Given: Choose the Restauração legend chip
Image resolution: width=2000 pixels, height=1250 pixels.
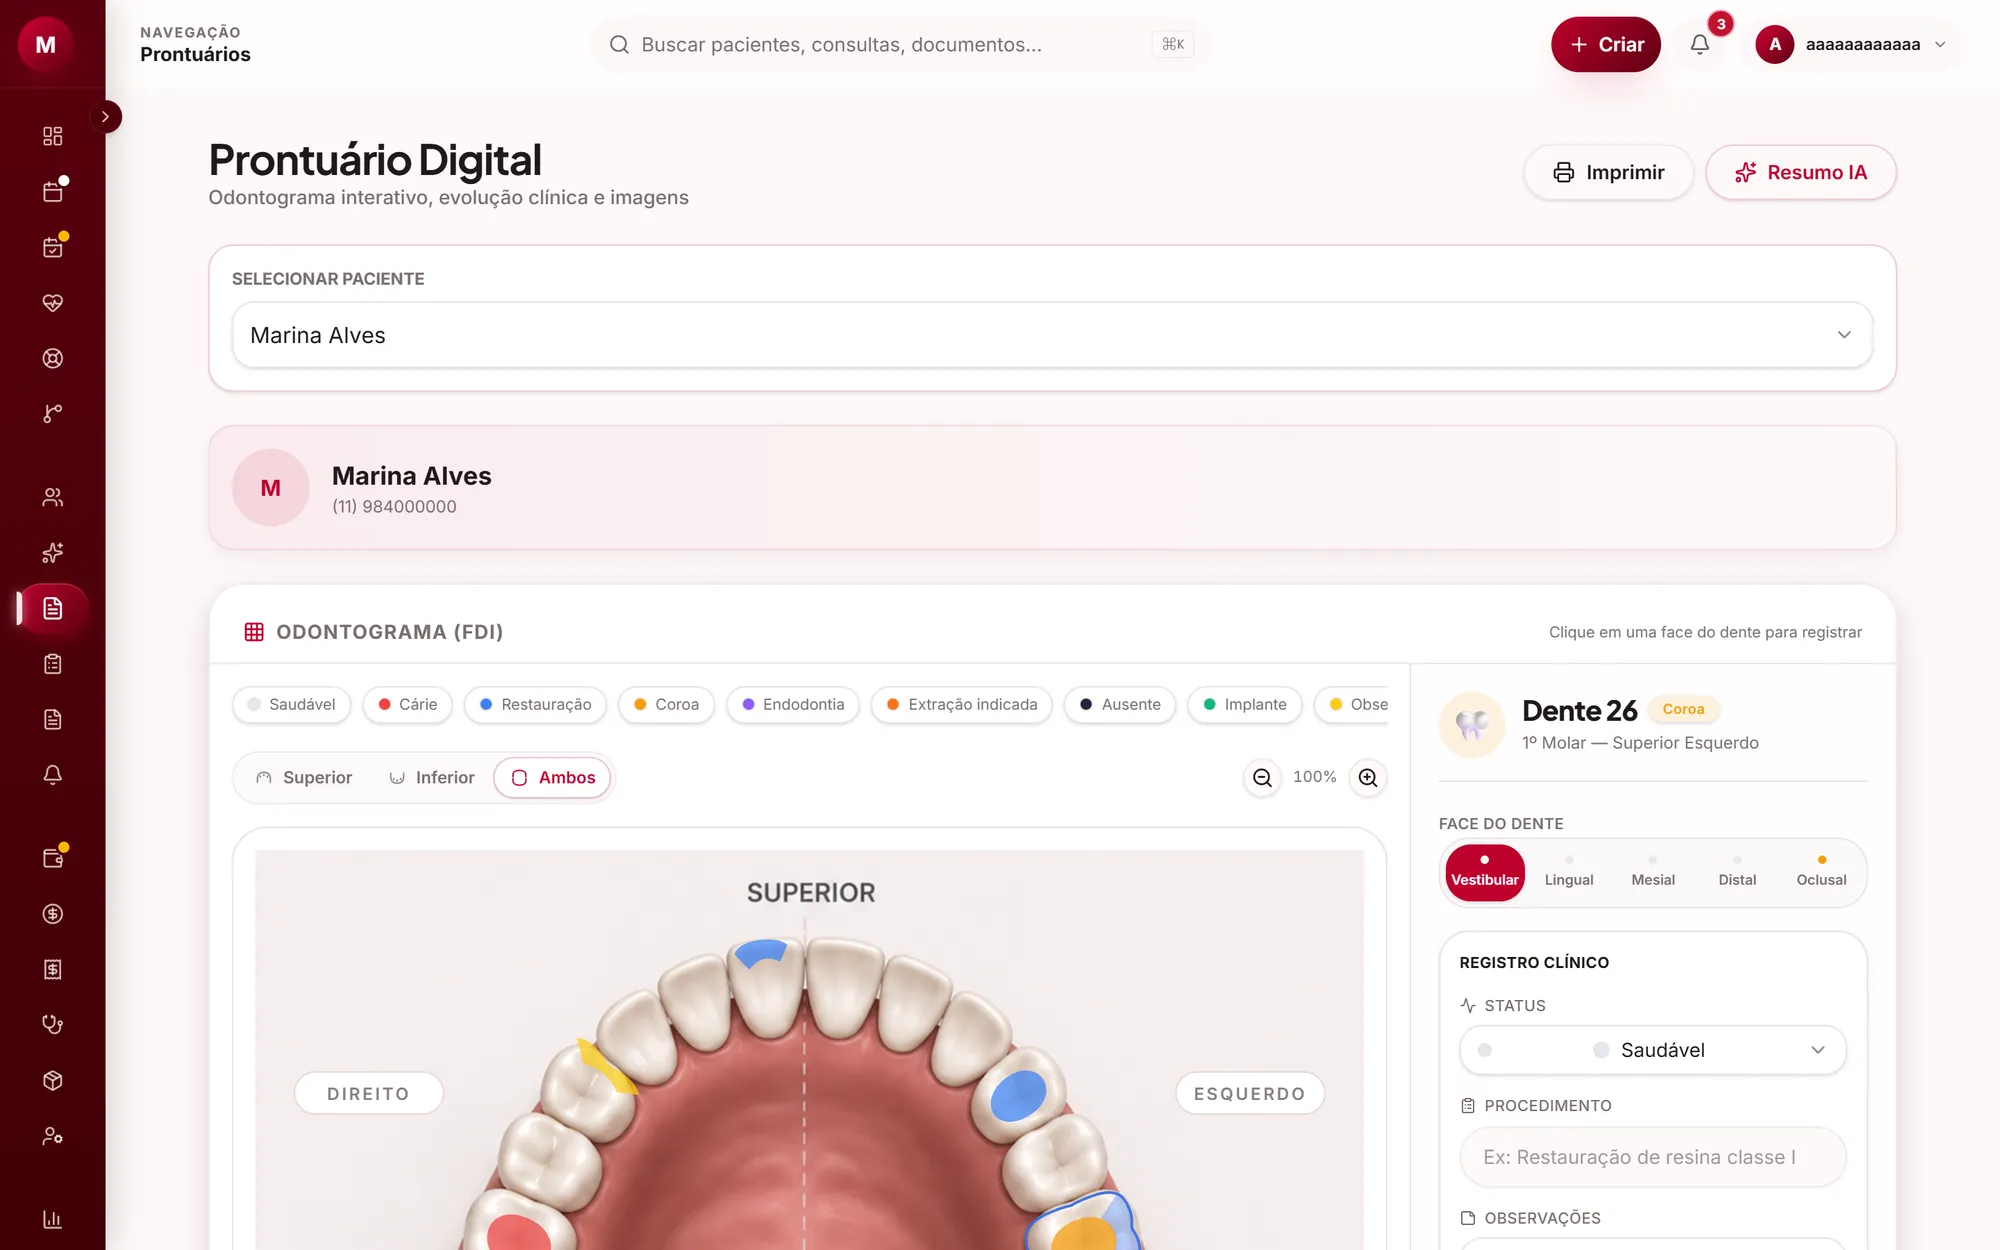Looking at the screenshot, I should [x=536, y=705].
